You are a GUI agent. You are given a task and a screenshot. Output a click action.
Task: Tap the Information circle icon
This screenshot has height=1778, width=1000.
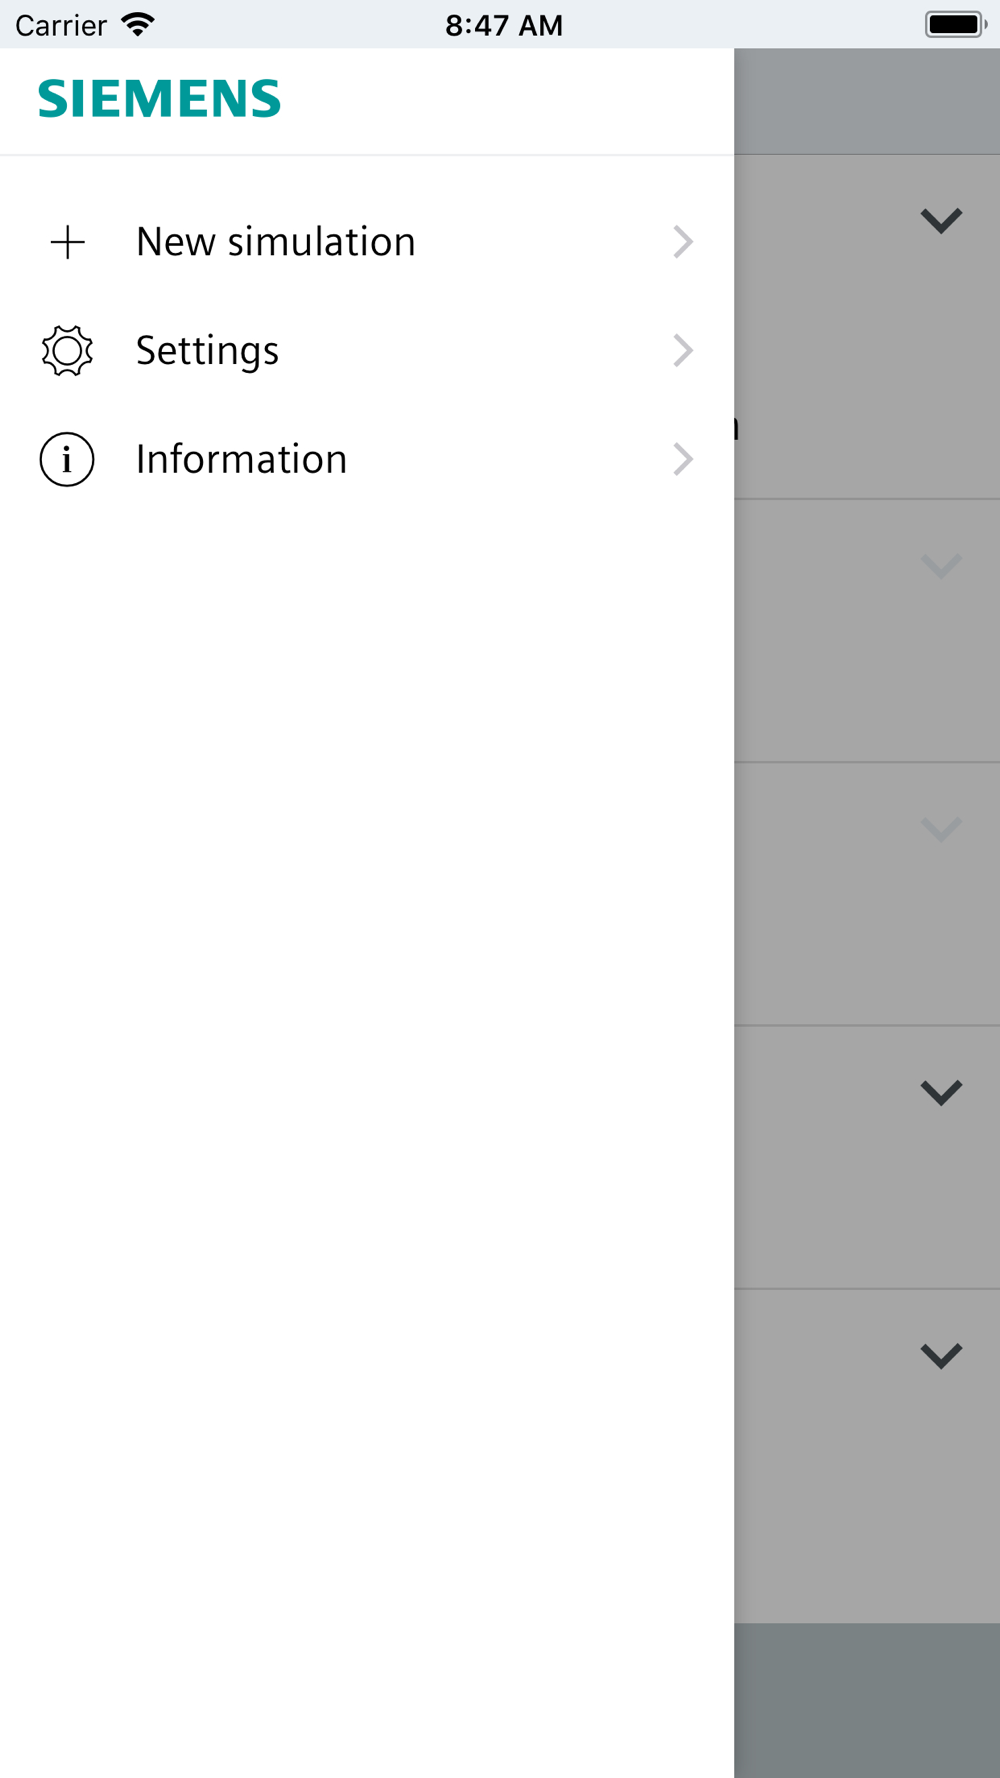(67, 459)
